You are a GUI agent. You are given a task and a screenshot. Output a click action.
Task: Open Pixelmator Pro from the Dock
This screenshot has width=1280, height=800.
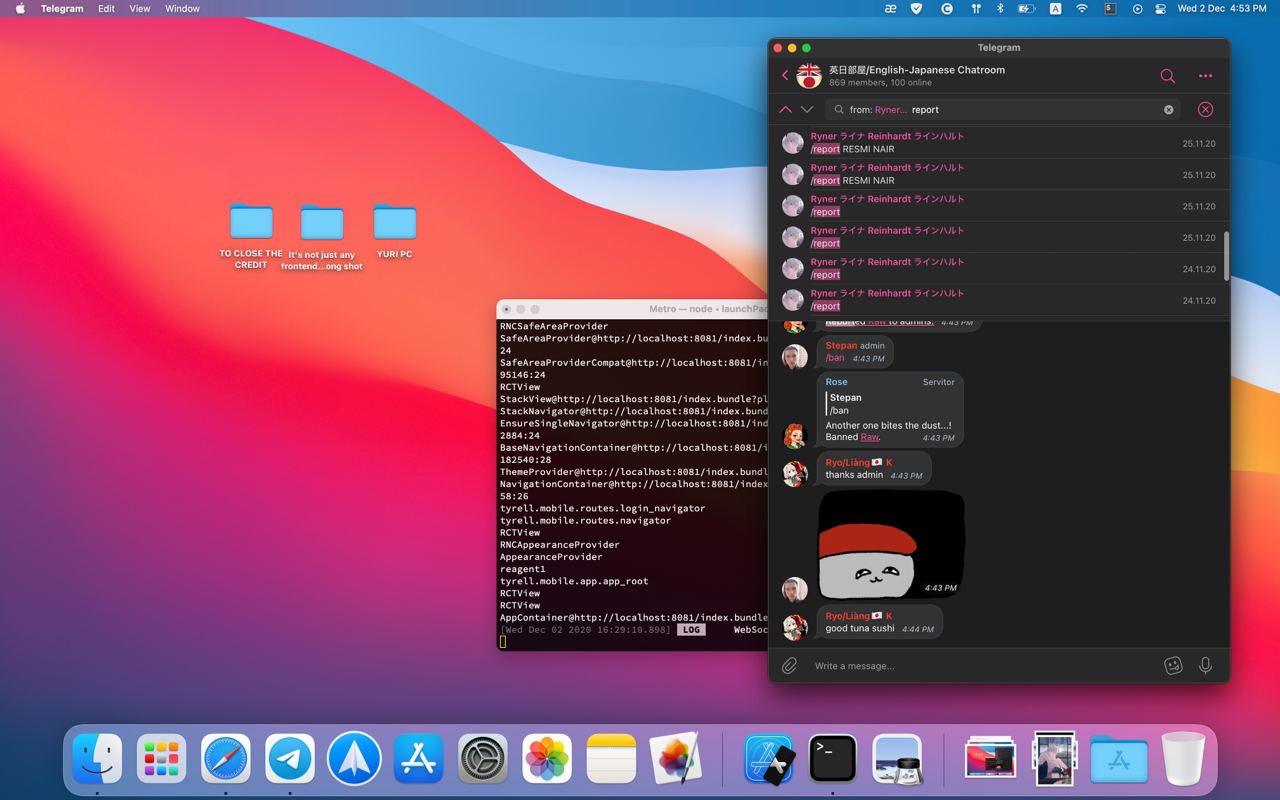click(x=676, y=758)
